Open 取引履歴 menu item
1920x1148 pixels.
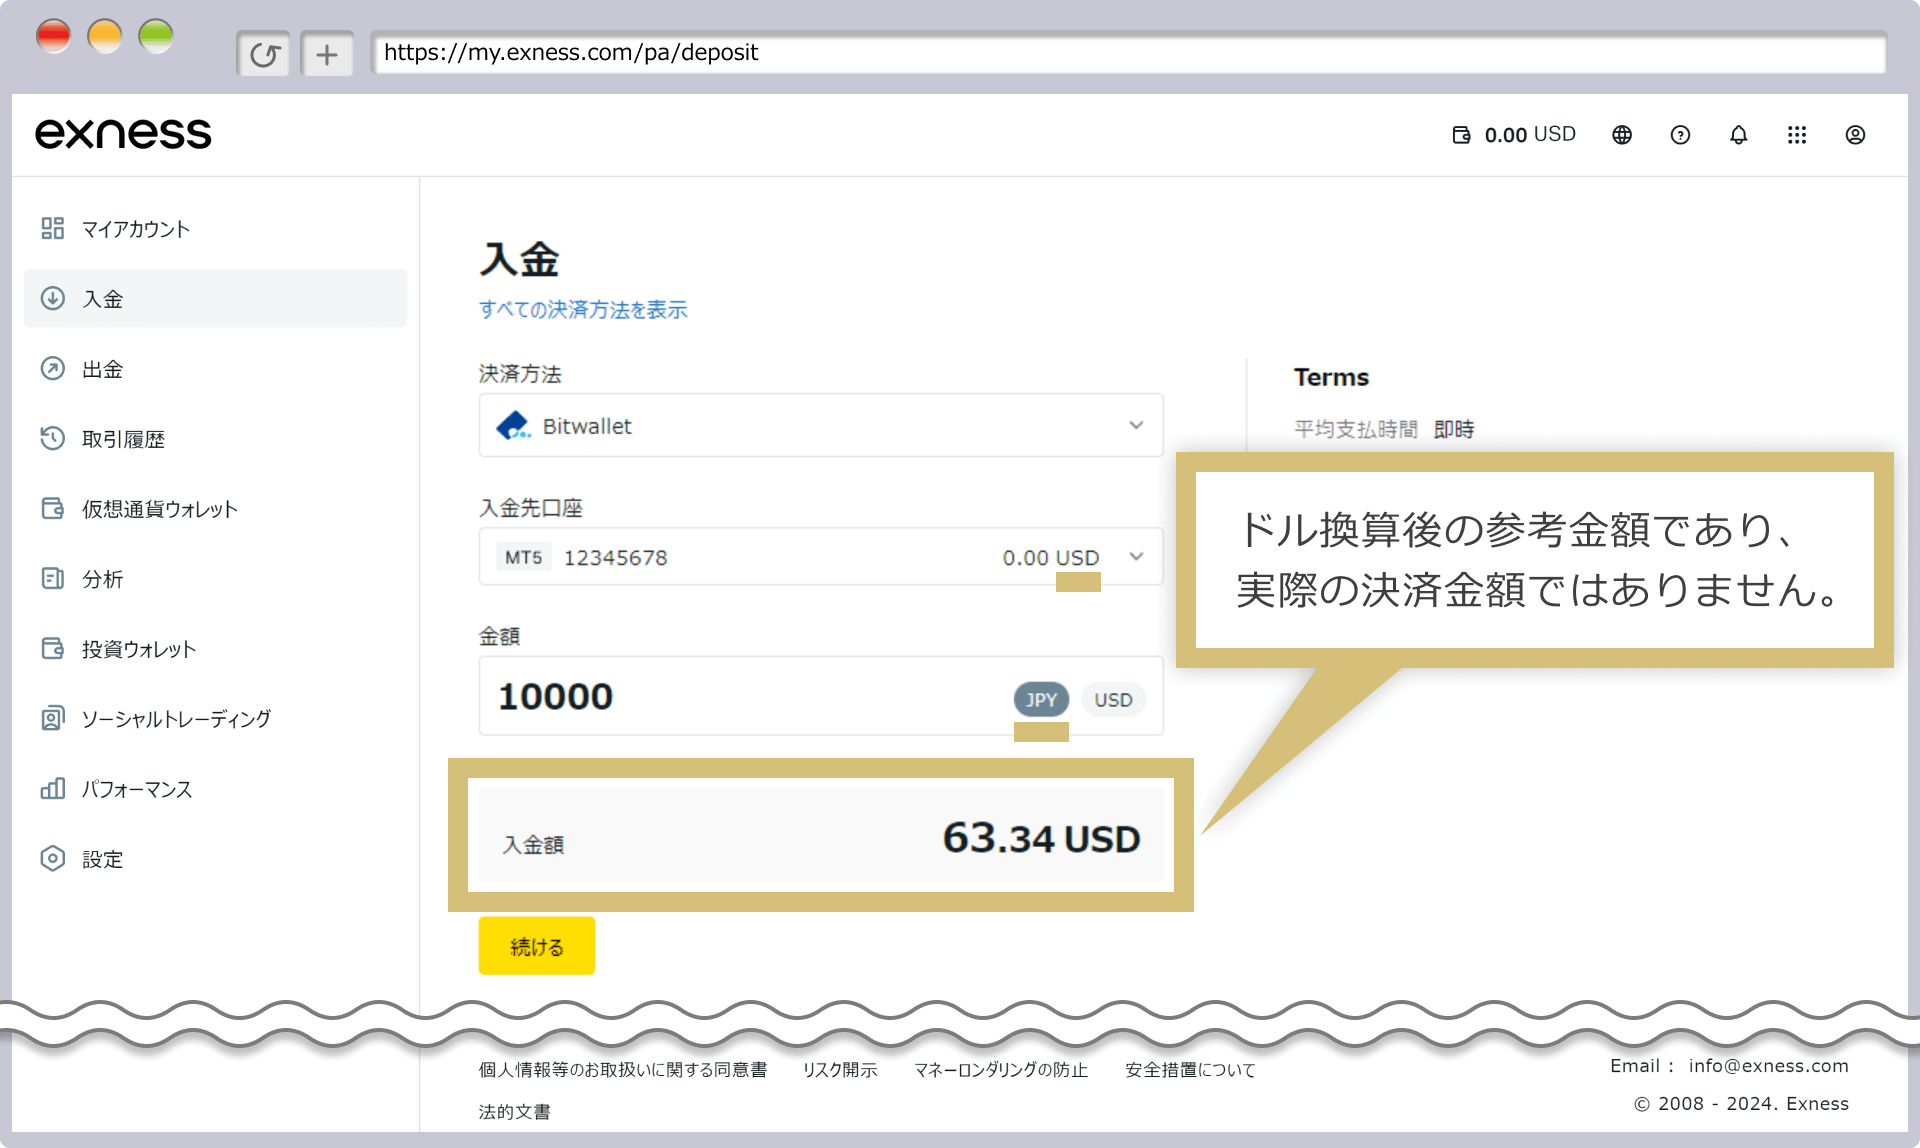click(215, 439)
